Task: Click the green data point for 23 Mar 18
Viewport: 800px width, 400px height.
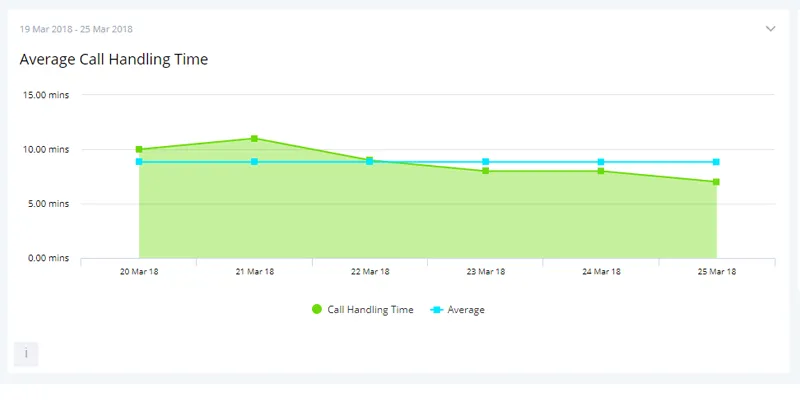Action: coord(486,171)
